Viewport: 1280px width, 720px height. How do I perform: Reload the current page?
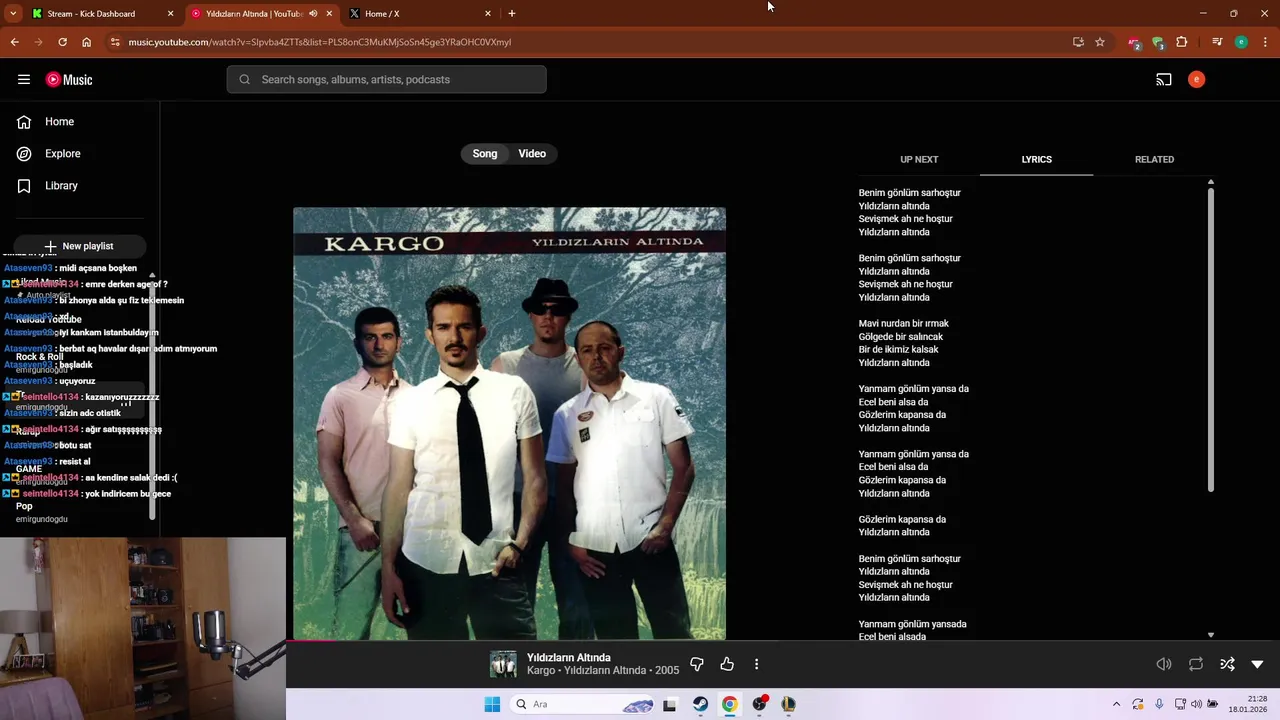click(62, 42)
